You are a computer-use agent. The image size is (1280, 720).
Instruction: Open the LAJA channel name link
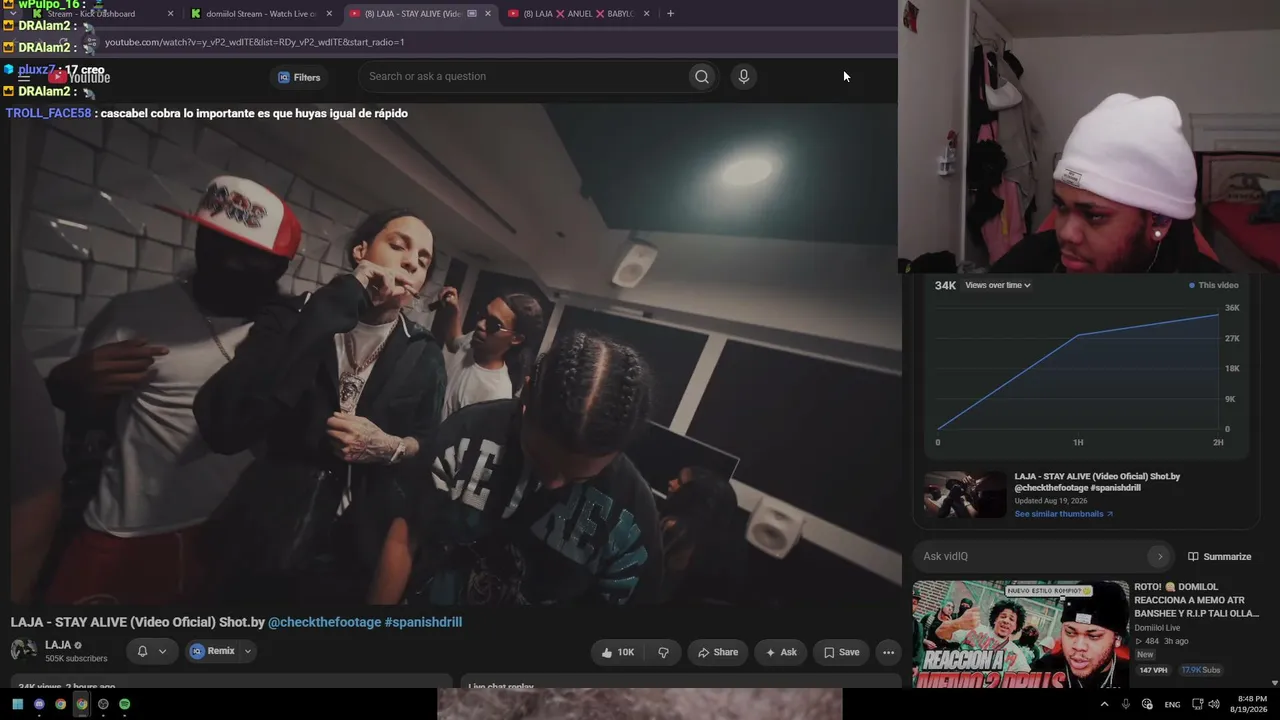point(58,645)
